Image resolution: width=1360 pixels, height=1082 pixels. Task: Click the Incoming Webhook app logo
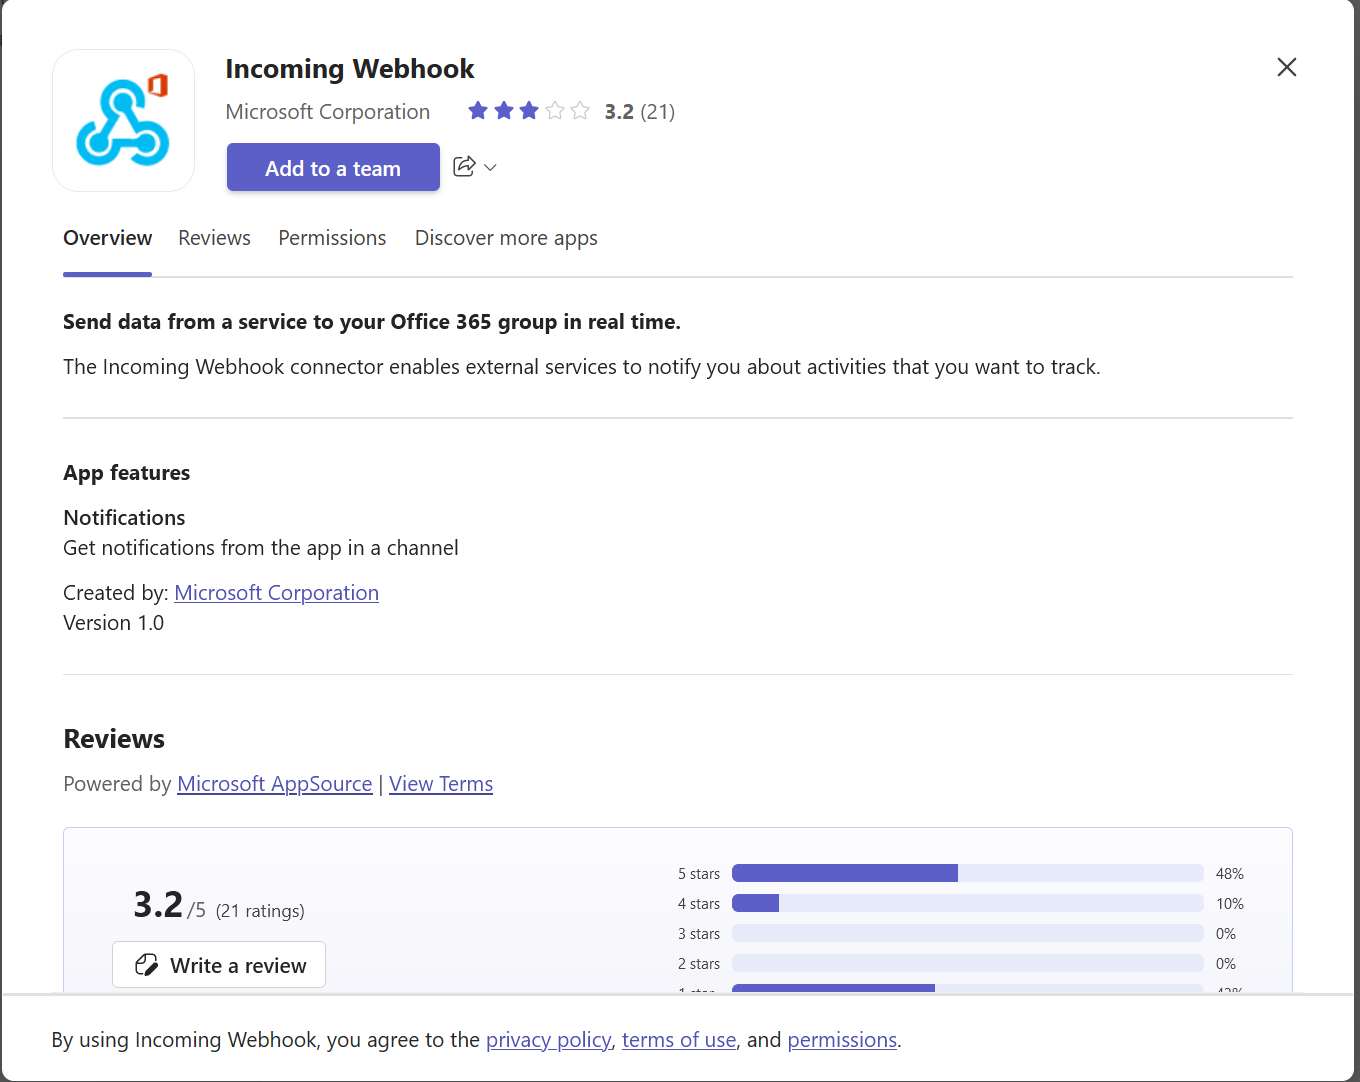pos(123,120)
